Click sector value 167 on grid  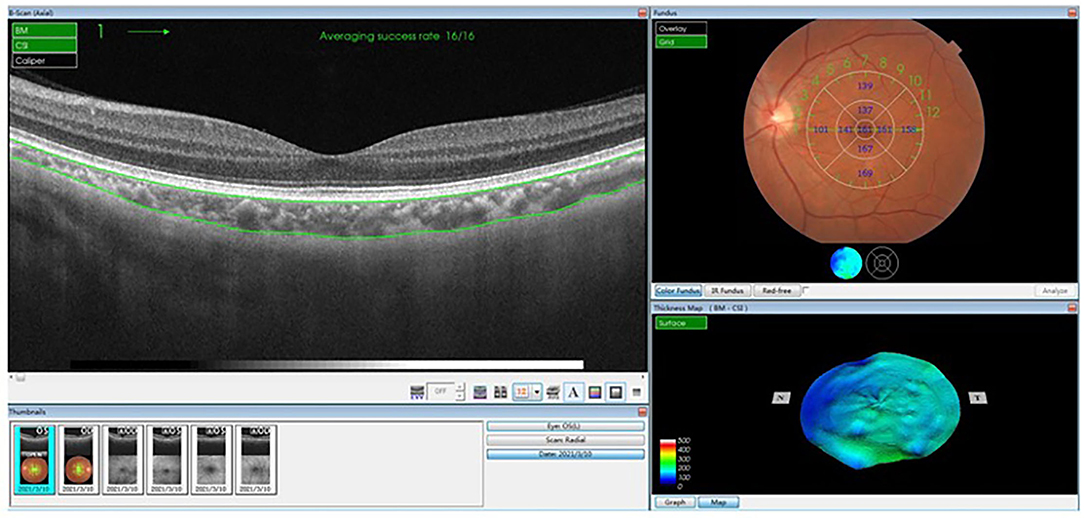864,149
